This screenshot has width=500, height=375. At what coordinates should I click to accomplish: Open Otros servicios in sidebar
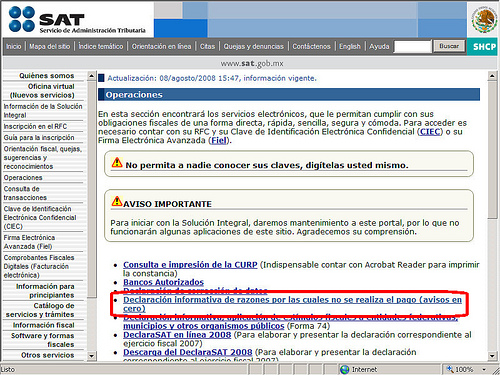[48, 355]
